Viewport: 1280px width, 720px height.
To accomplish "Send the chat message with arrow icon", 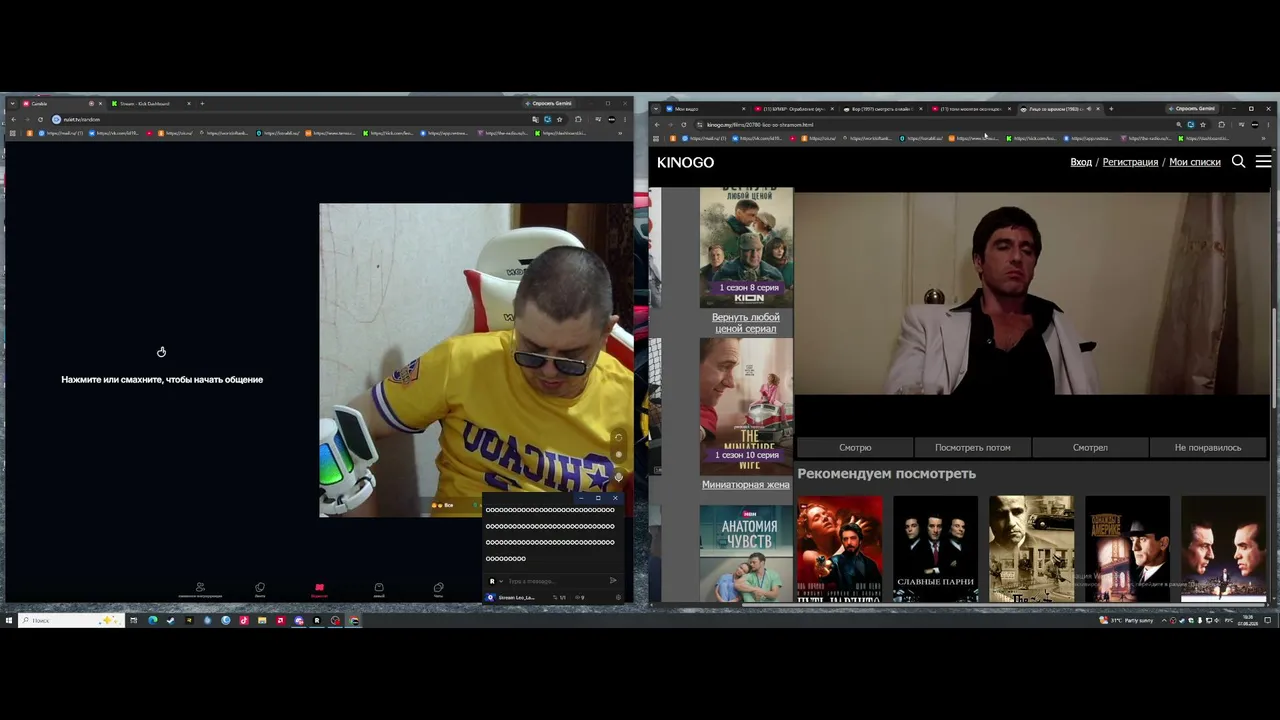I will click(x=613, y=581).
